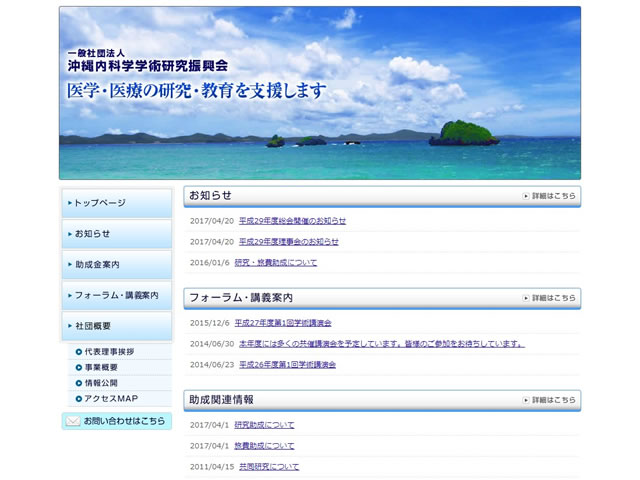This screenshot has width=640, height=480.
Task: Click the 沖縄内科学学術研究振興会 site title
Action: pos(147,65)
